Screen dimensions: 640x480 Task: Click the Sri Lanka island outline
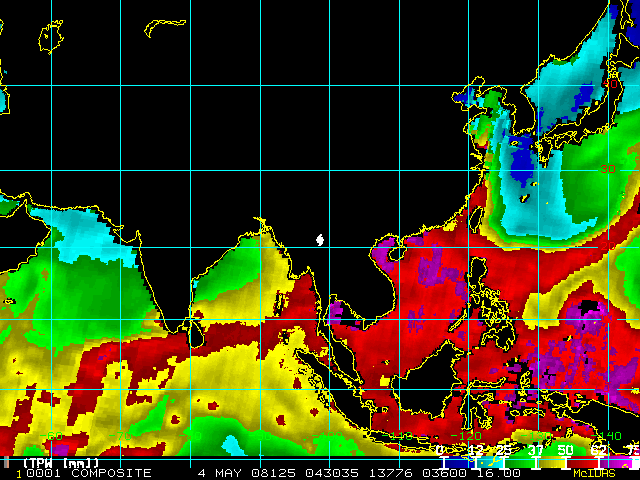197,332
